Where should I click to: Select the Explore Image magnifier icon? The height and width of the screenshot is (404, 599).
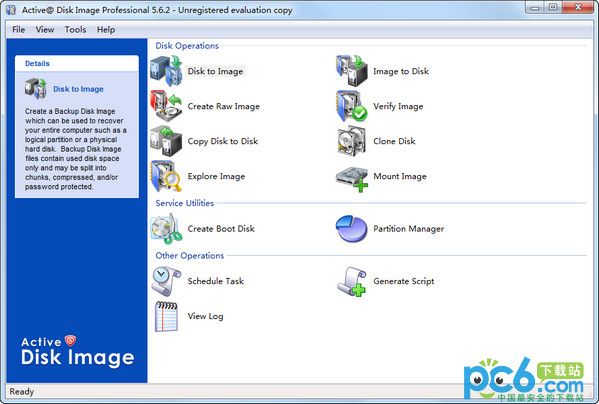coord(167,176)
